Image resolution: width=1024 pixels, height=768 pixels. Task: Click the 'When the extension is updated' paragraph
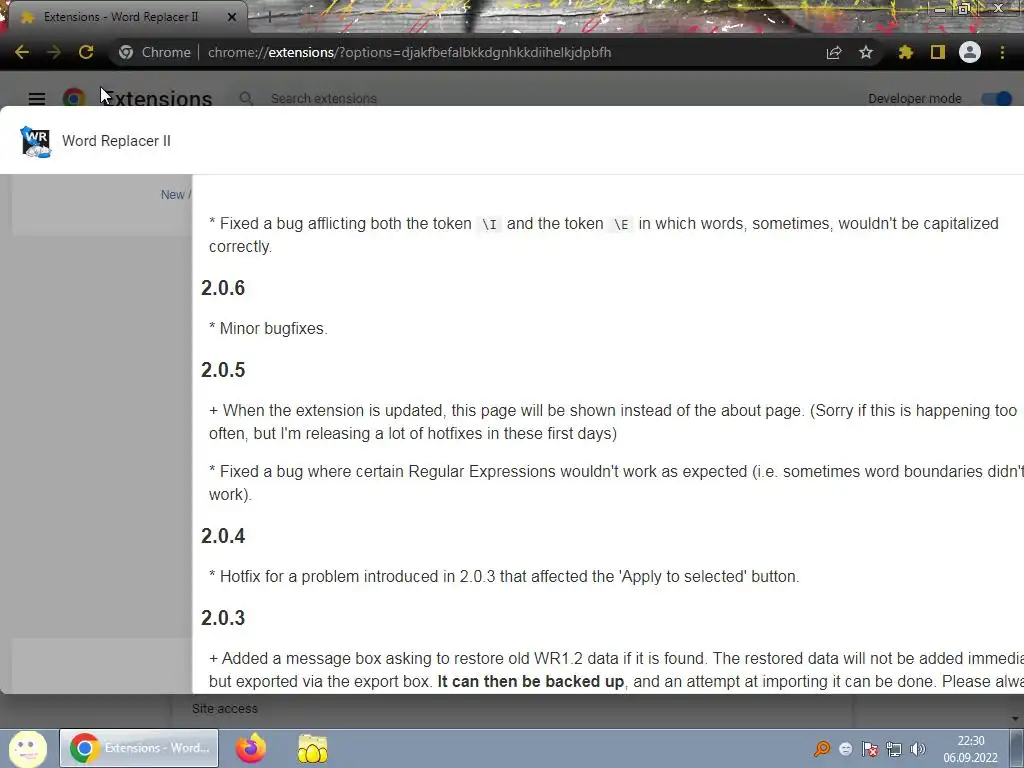613,422
